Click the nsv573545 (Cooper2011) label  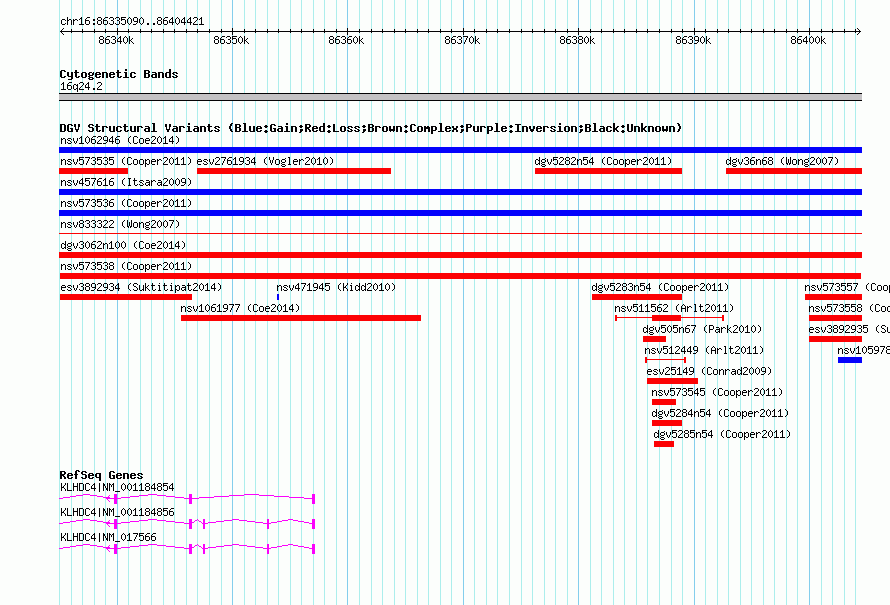tap(717, 392)
